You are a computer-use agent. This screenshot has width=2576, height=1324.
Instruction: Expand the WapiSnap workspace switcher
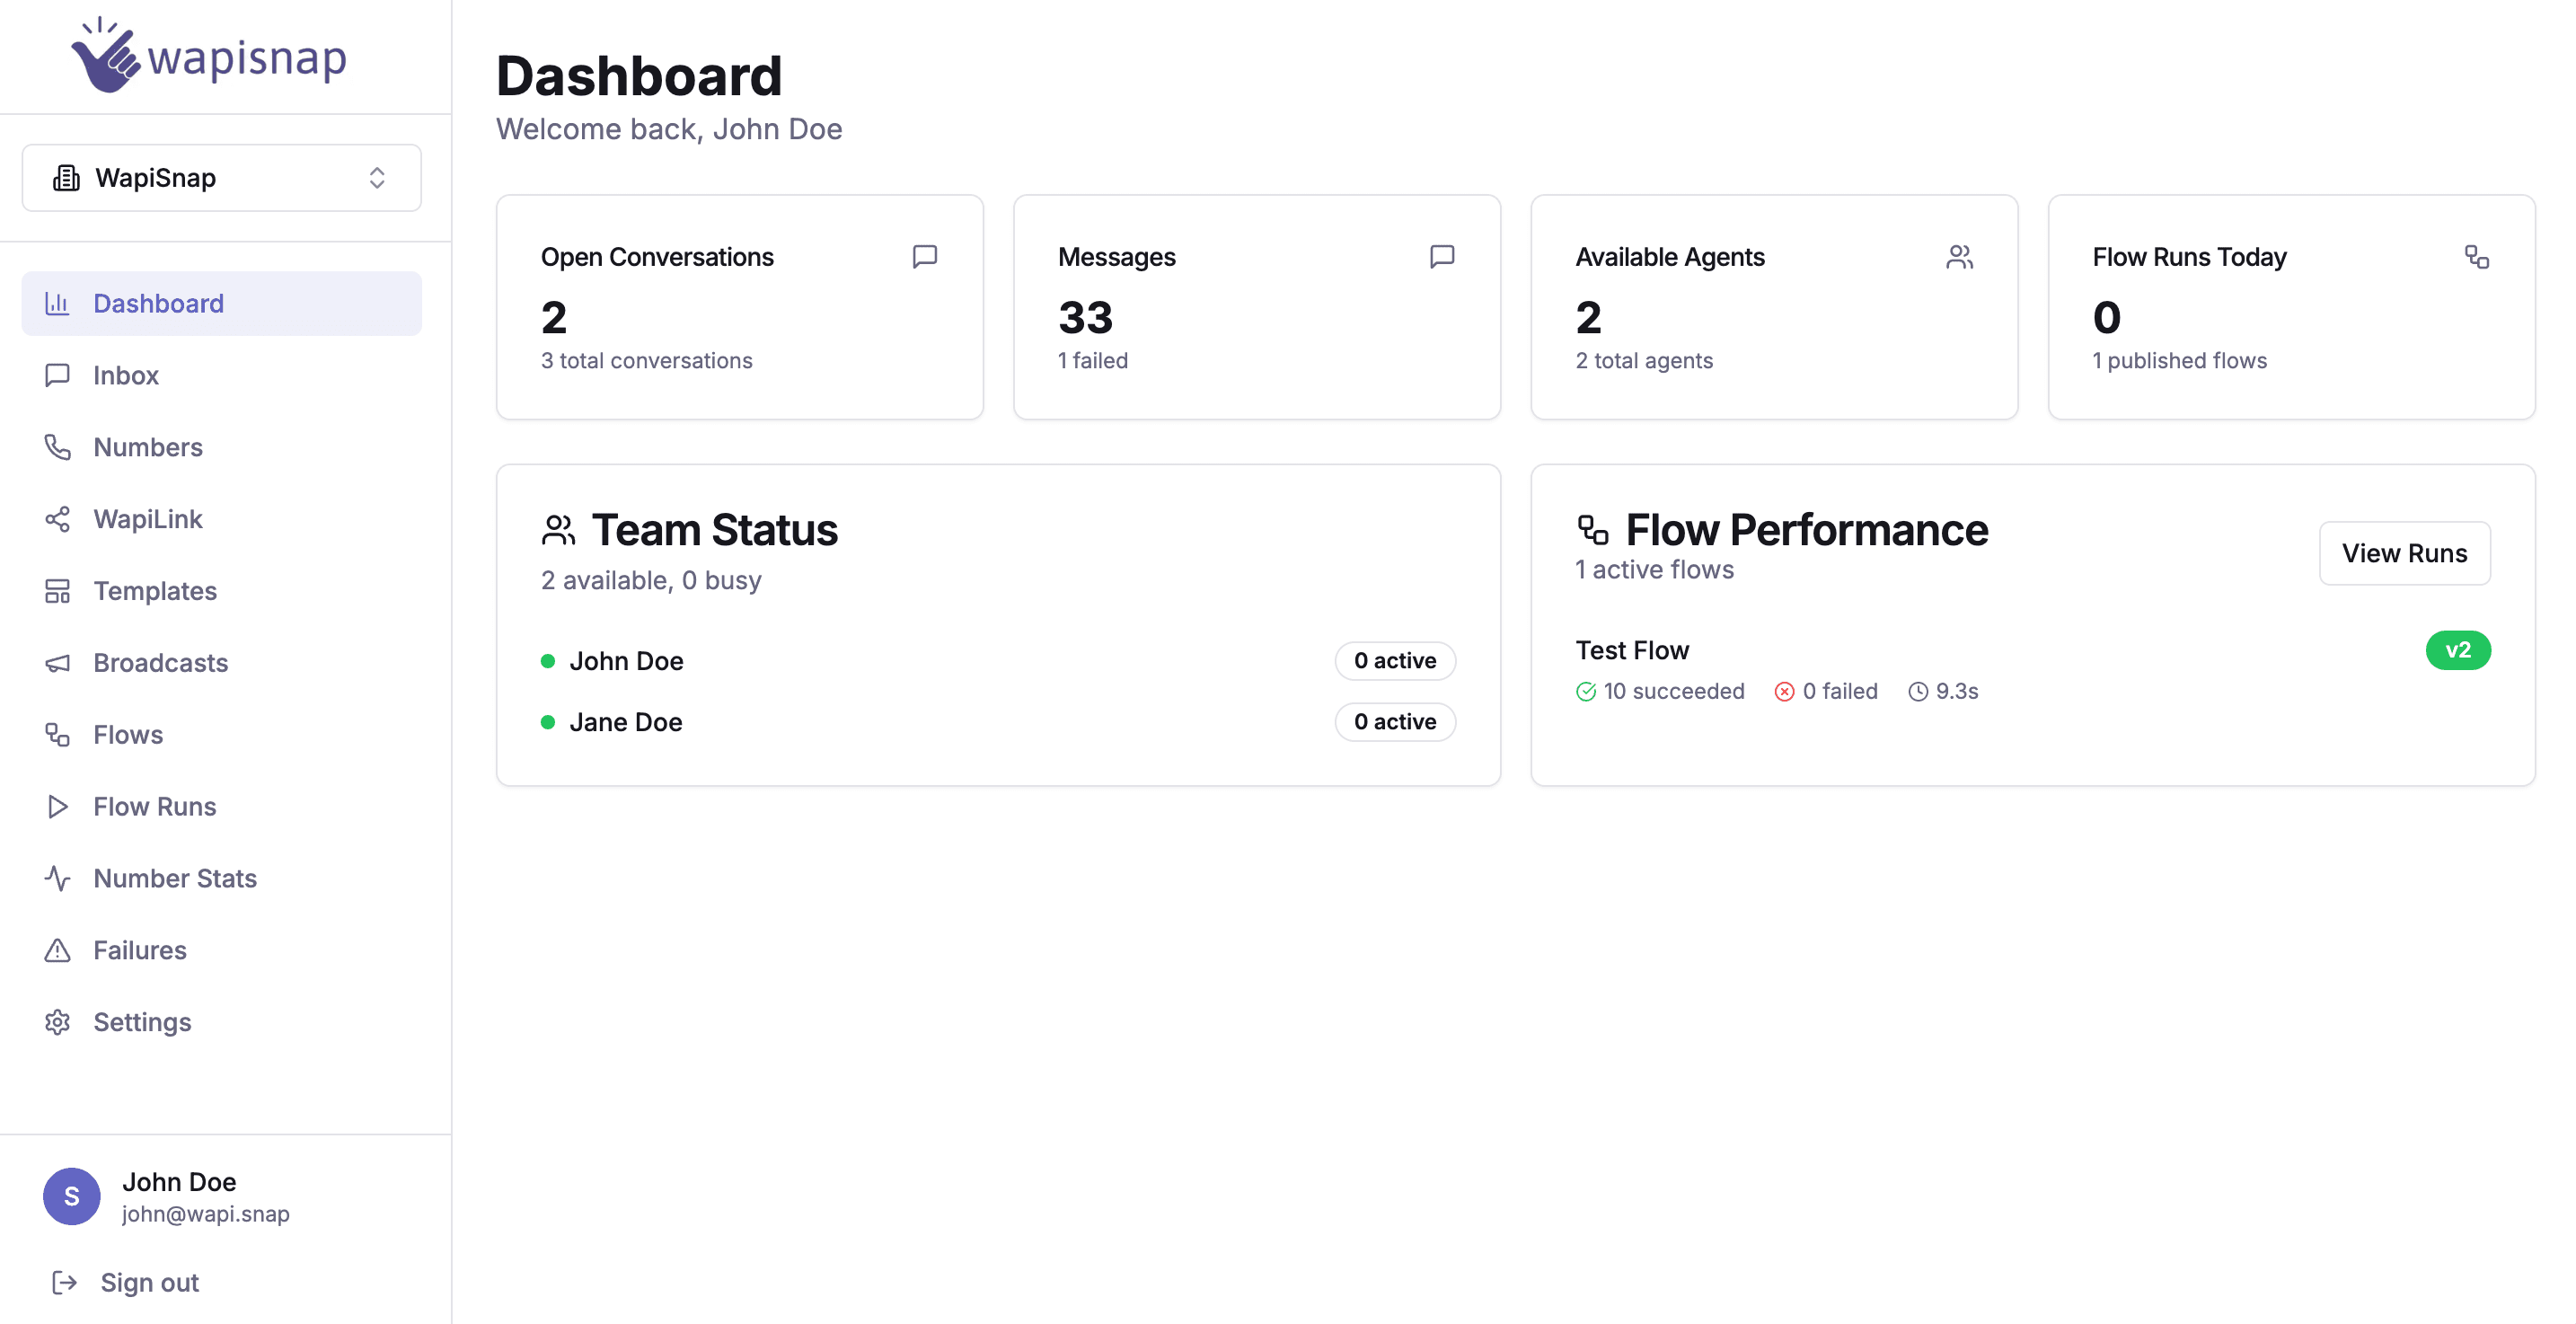click(221, 177)
